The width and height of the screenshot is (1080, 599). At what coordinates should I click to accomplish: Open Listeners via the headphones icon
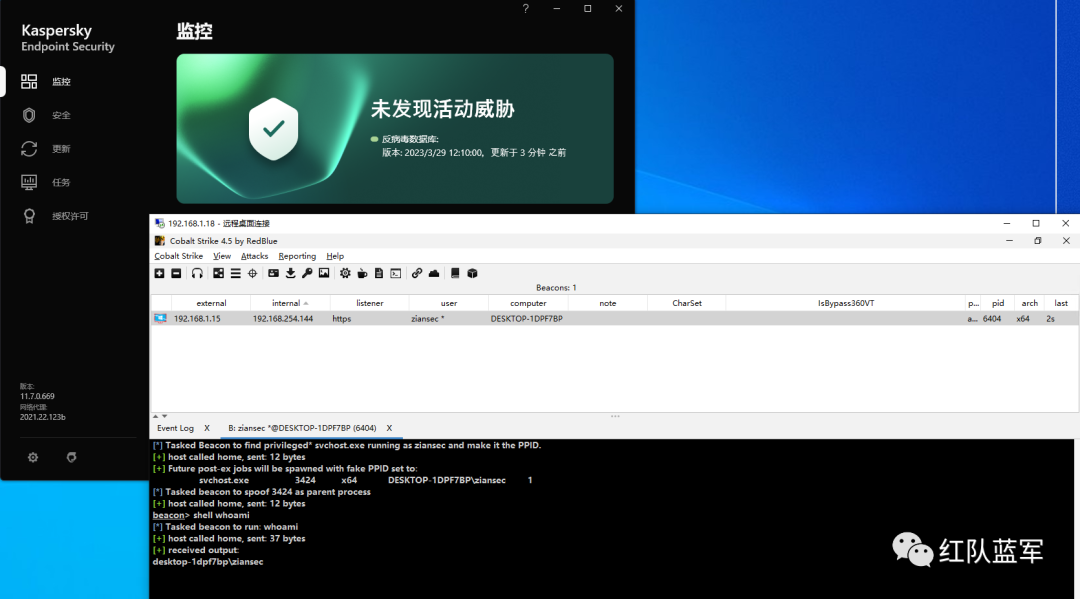197,273
